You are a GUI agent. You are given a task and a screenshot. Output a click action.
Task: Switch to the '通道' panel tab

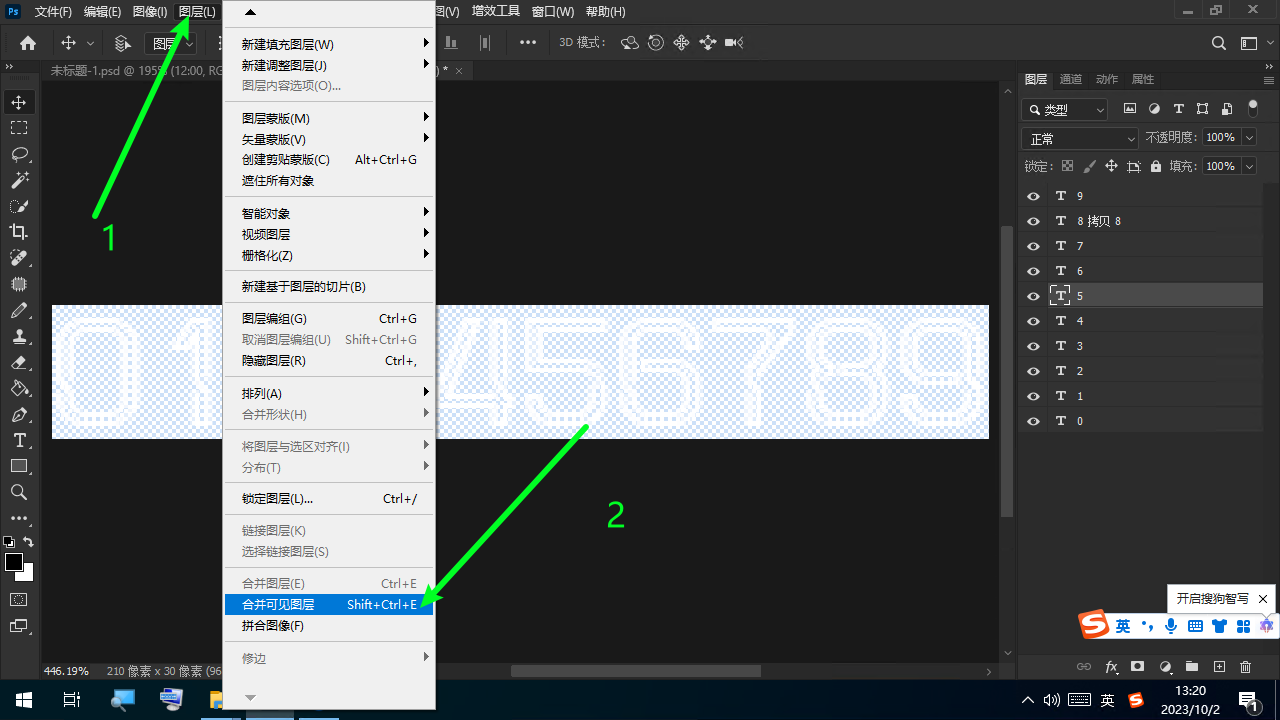(x=1070, y=79)
